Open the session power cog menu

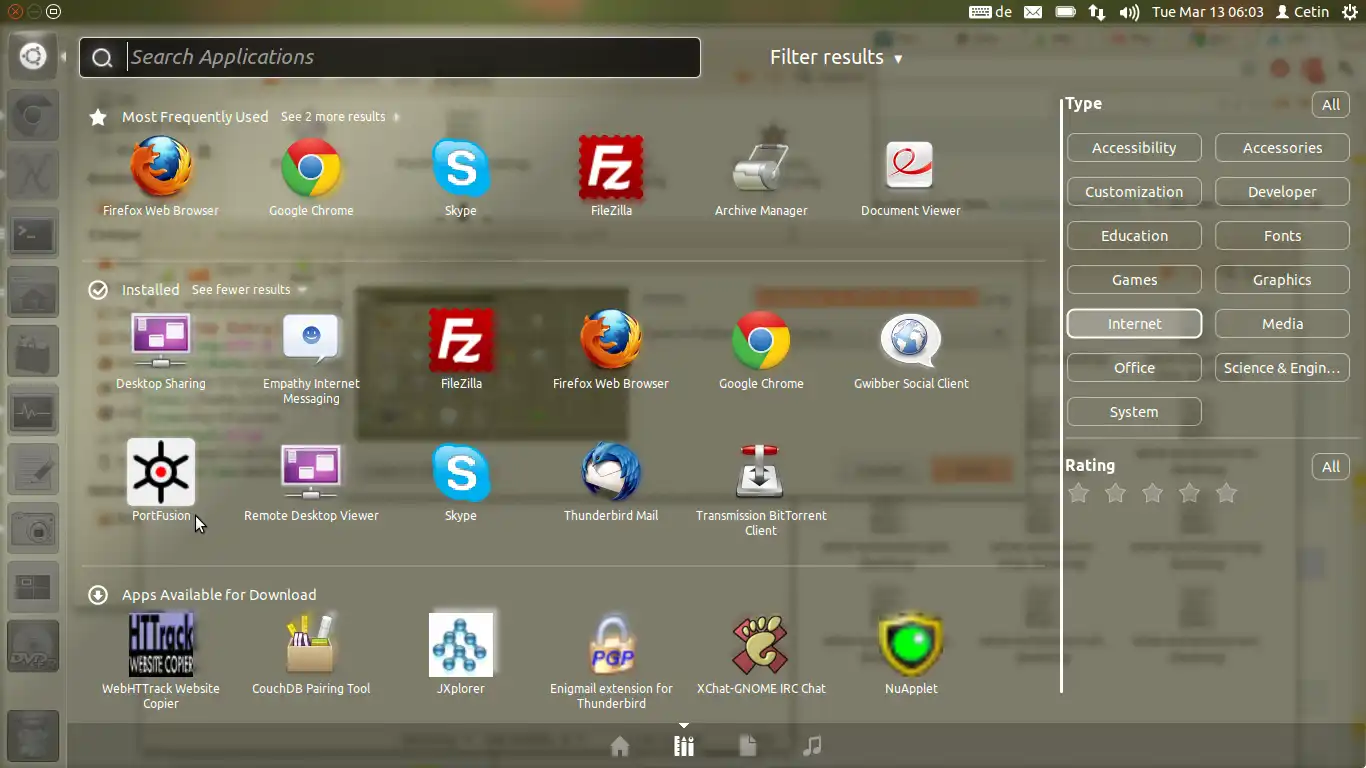point(1350,12)
